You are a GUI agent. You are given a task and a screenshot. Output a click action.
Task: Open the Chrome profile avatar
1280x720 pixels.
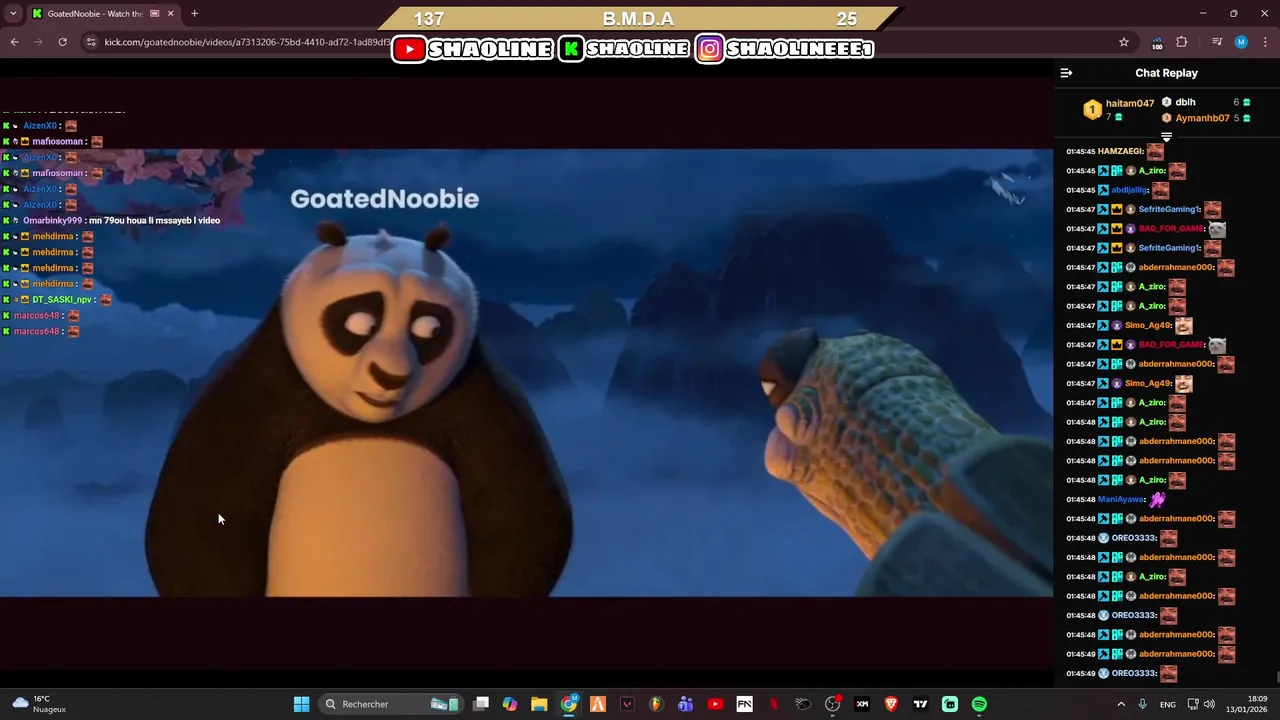pyautogui.click(x=1241, y=42)
